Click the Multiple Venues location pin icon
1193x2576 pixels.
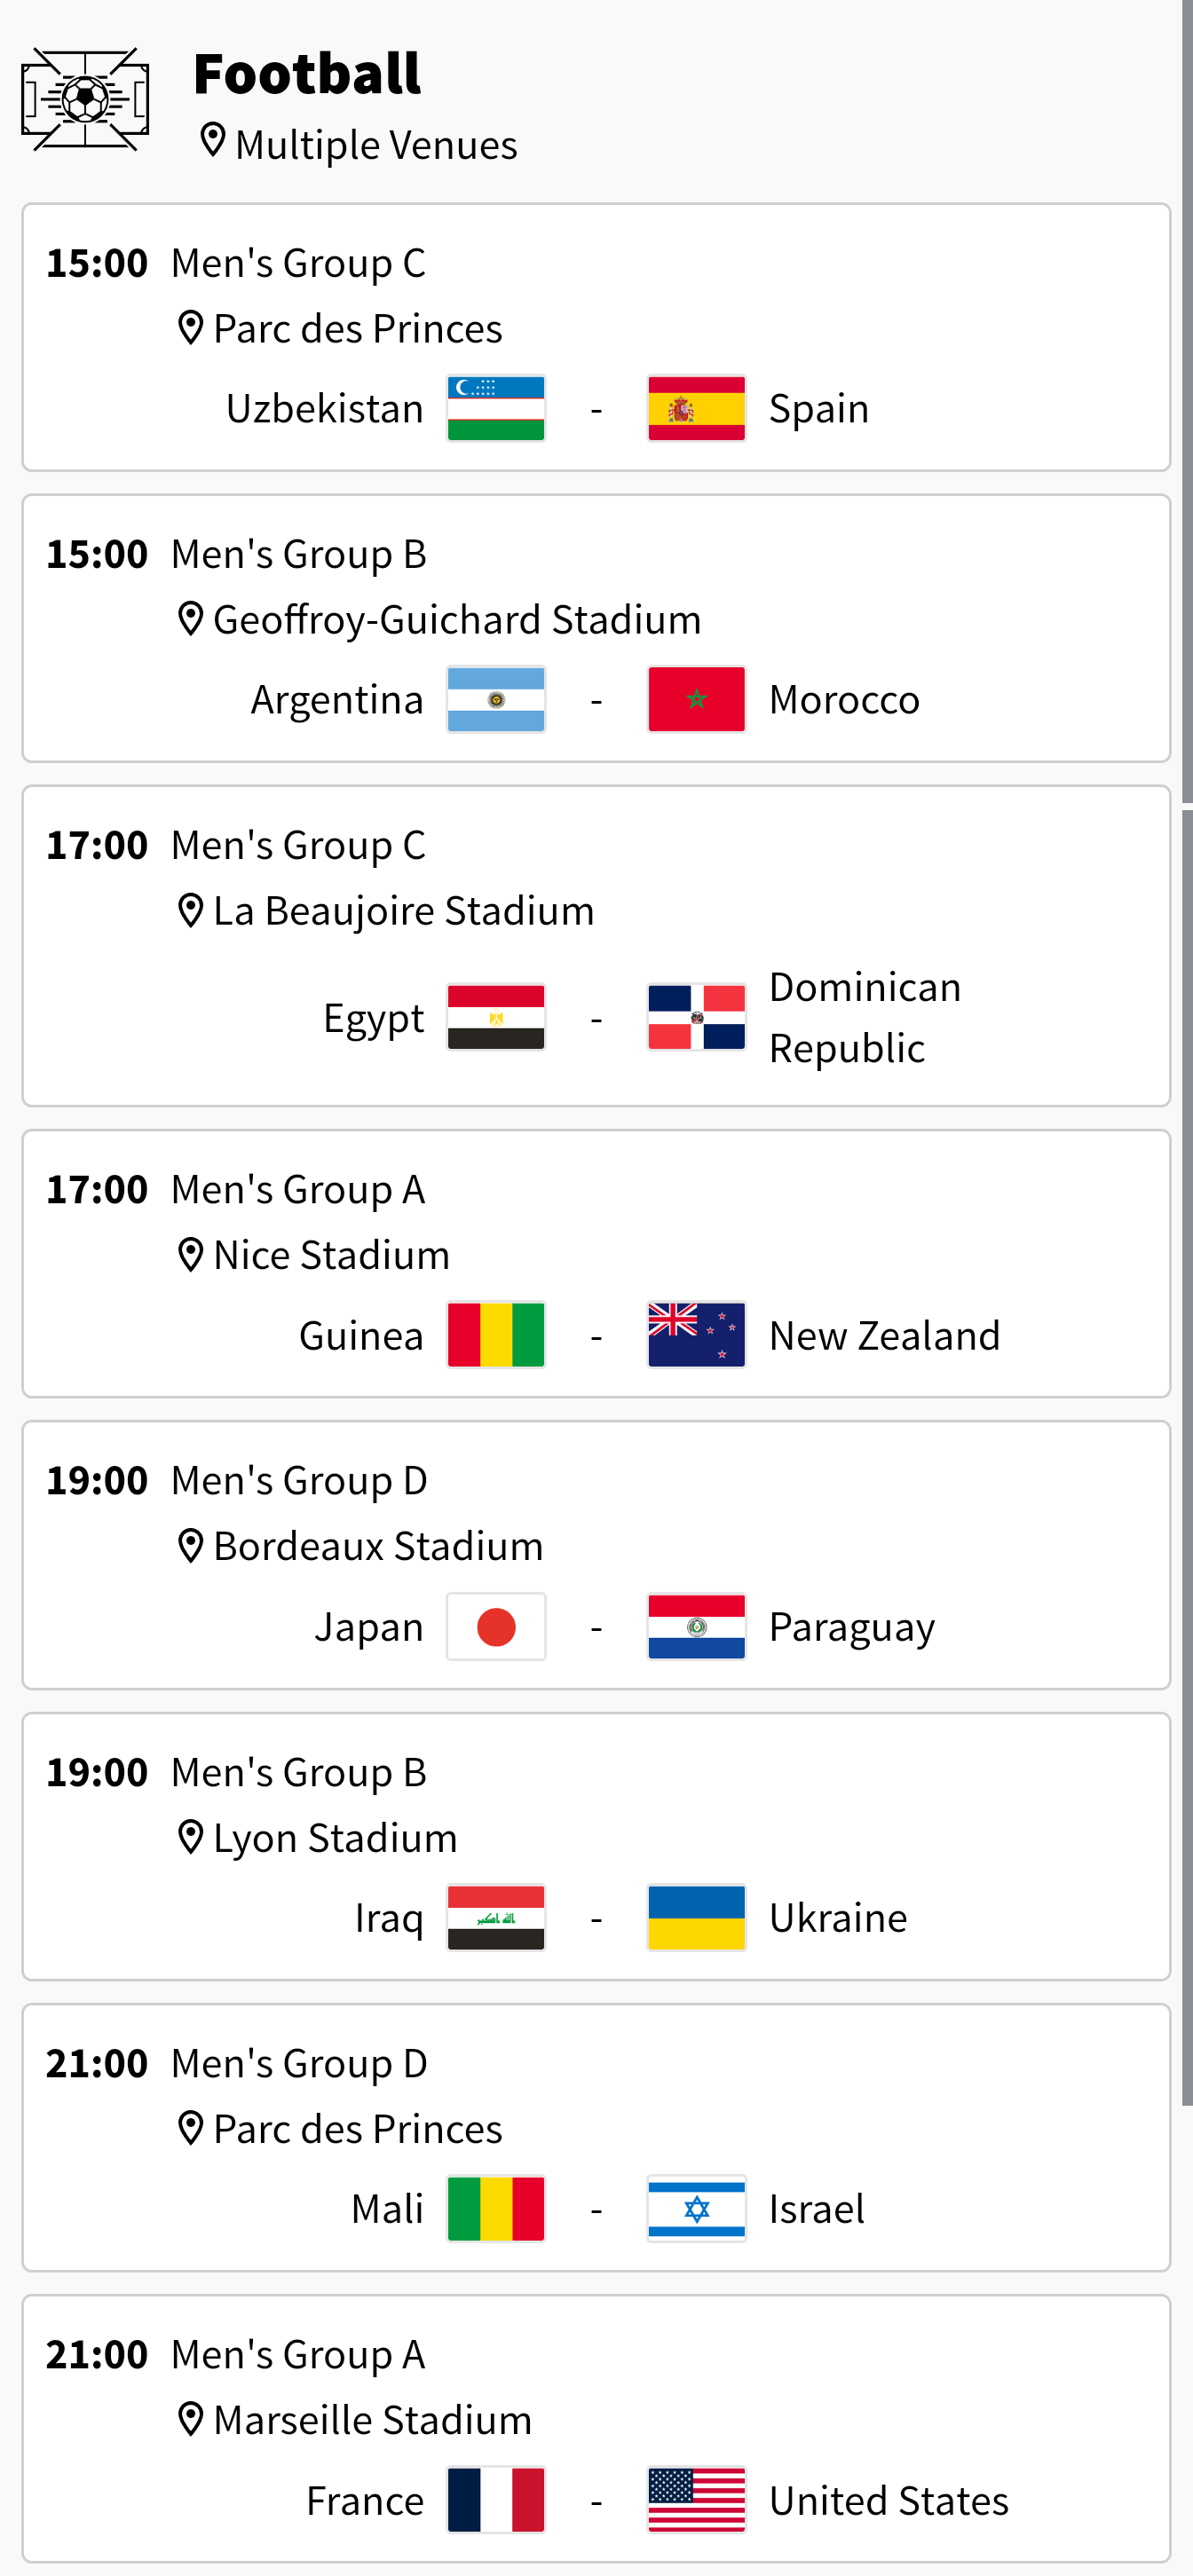(x=212, y=141)
